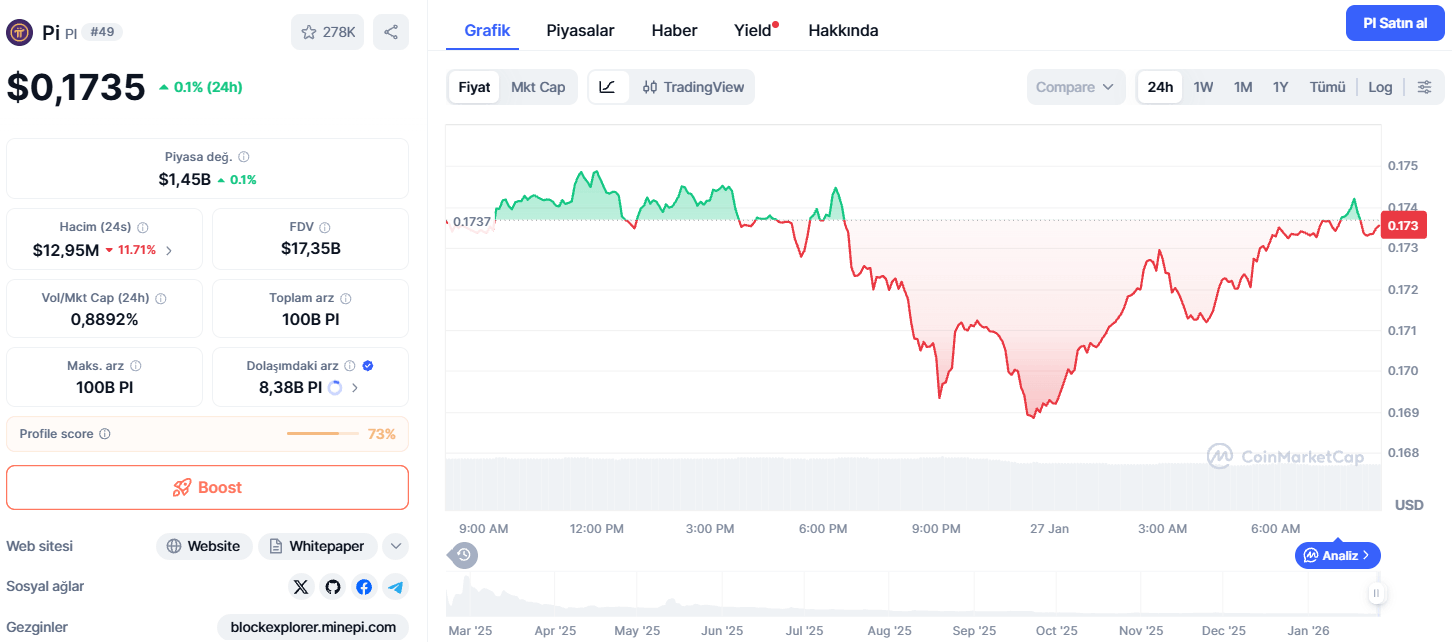The image size is (1452, 642).
Task: Open the Piyasalar tab
Action: [580, 30]
